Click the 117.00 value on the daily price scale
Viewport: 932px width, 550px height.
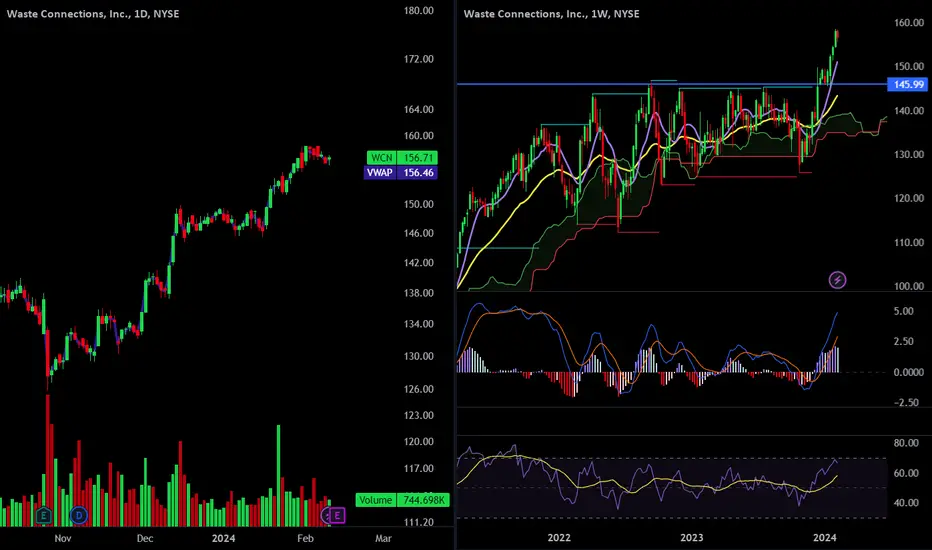[x=418, y=469]
